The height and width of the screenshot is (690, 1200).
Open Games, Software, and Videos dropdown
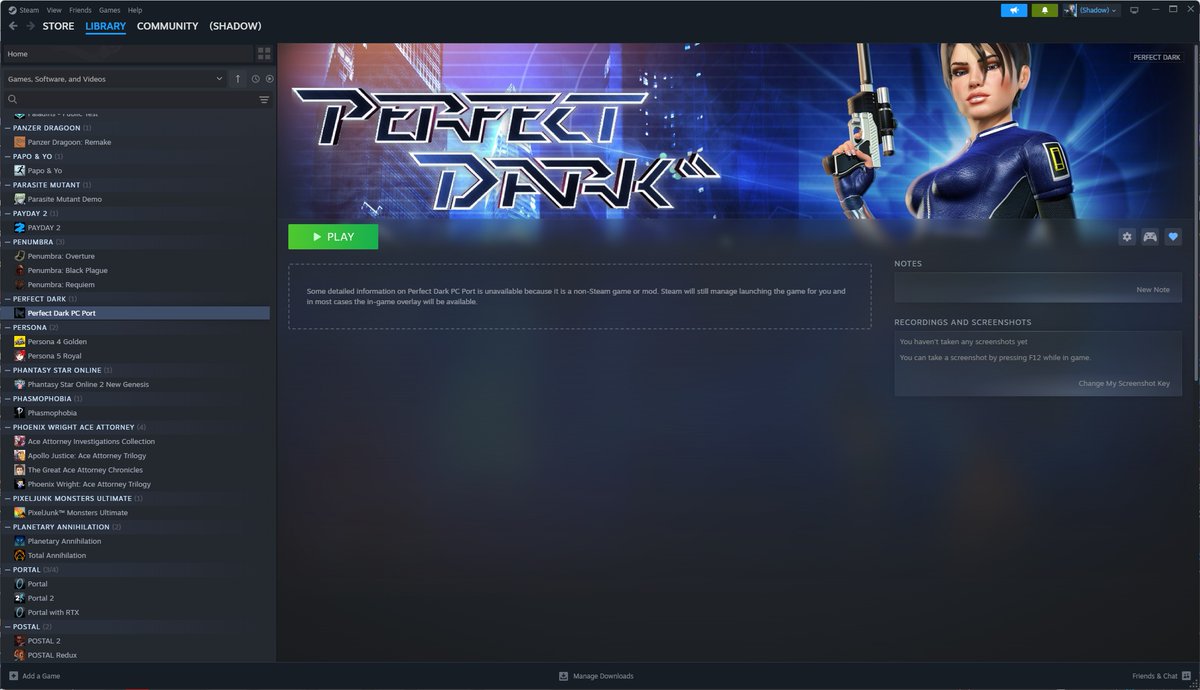tap(114, 79)
